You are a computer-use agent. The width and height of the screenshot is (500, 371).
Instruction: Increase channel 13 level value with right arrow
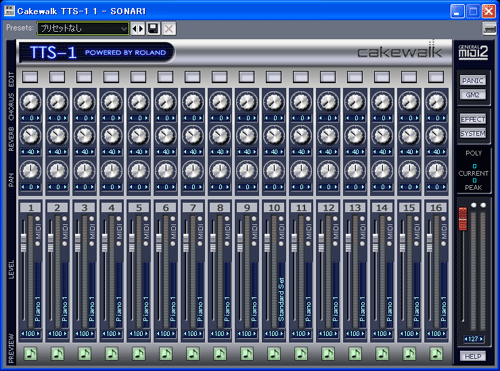pos(363,334)
